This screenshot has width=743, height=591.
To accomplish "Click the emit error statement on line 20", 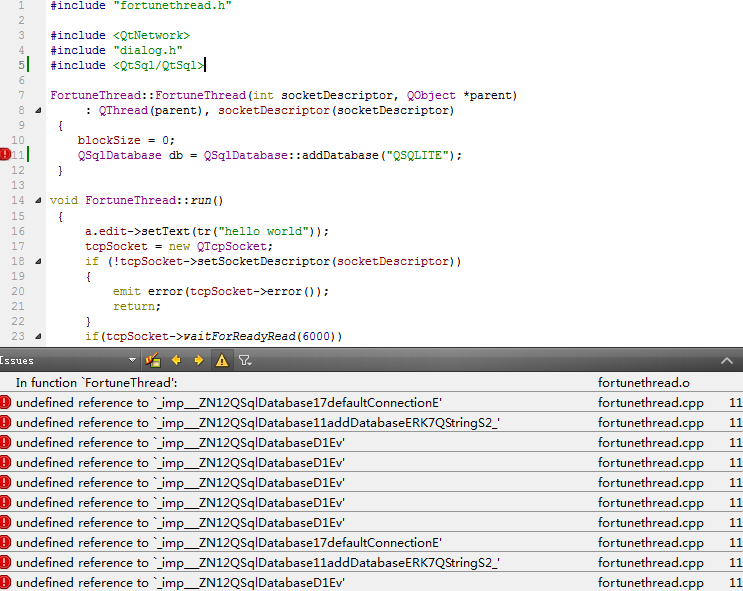I will pyautogui.click(x=221, y=291).
